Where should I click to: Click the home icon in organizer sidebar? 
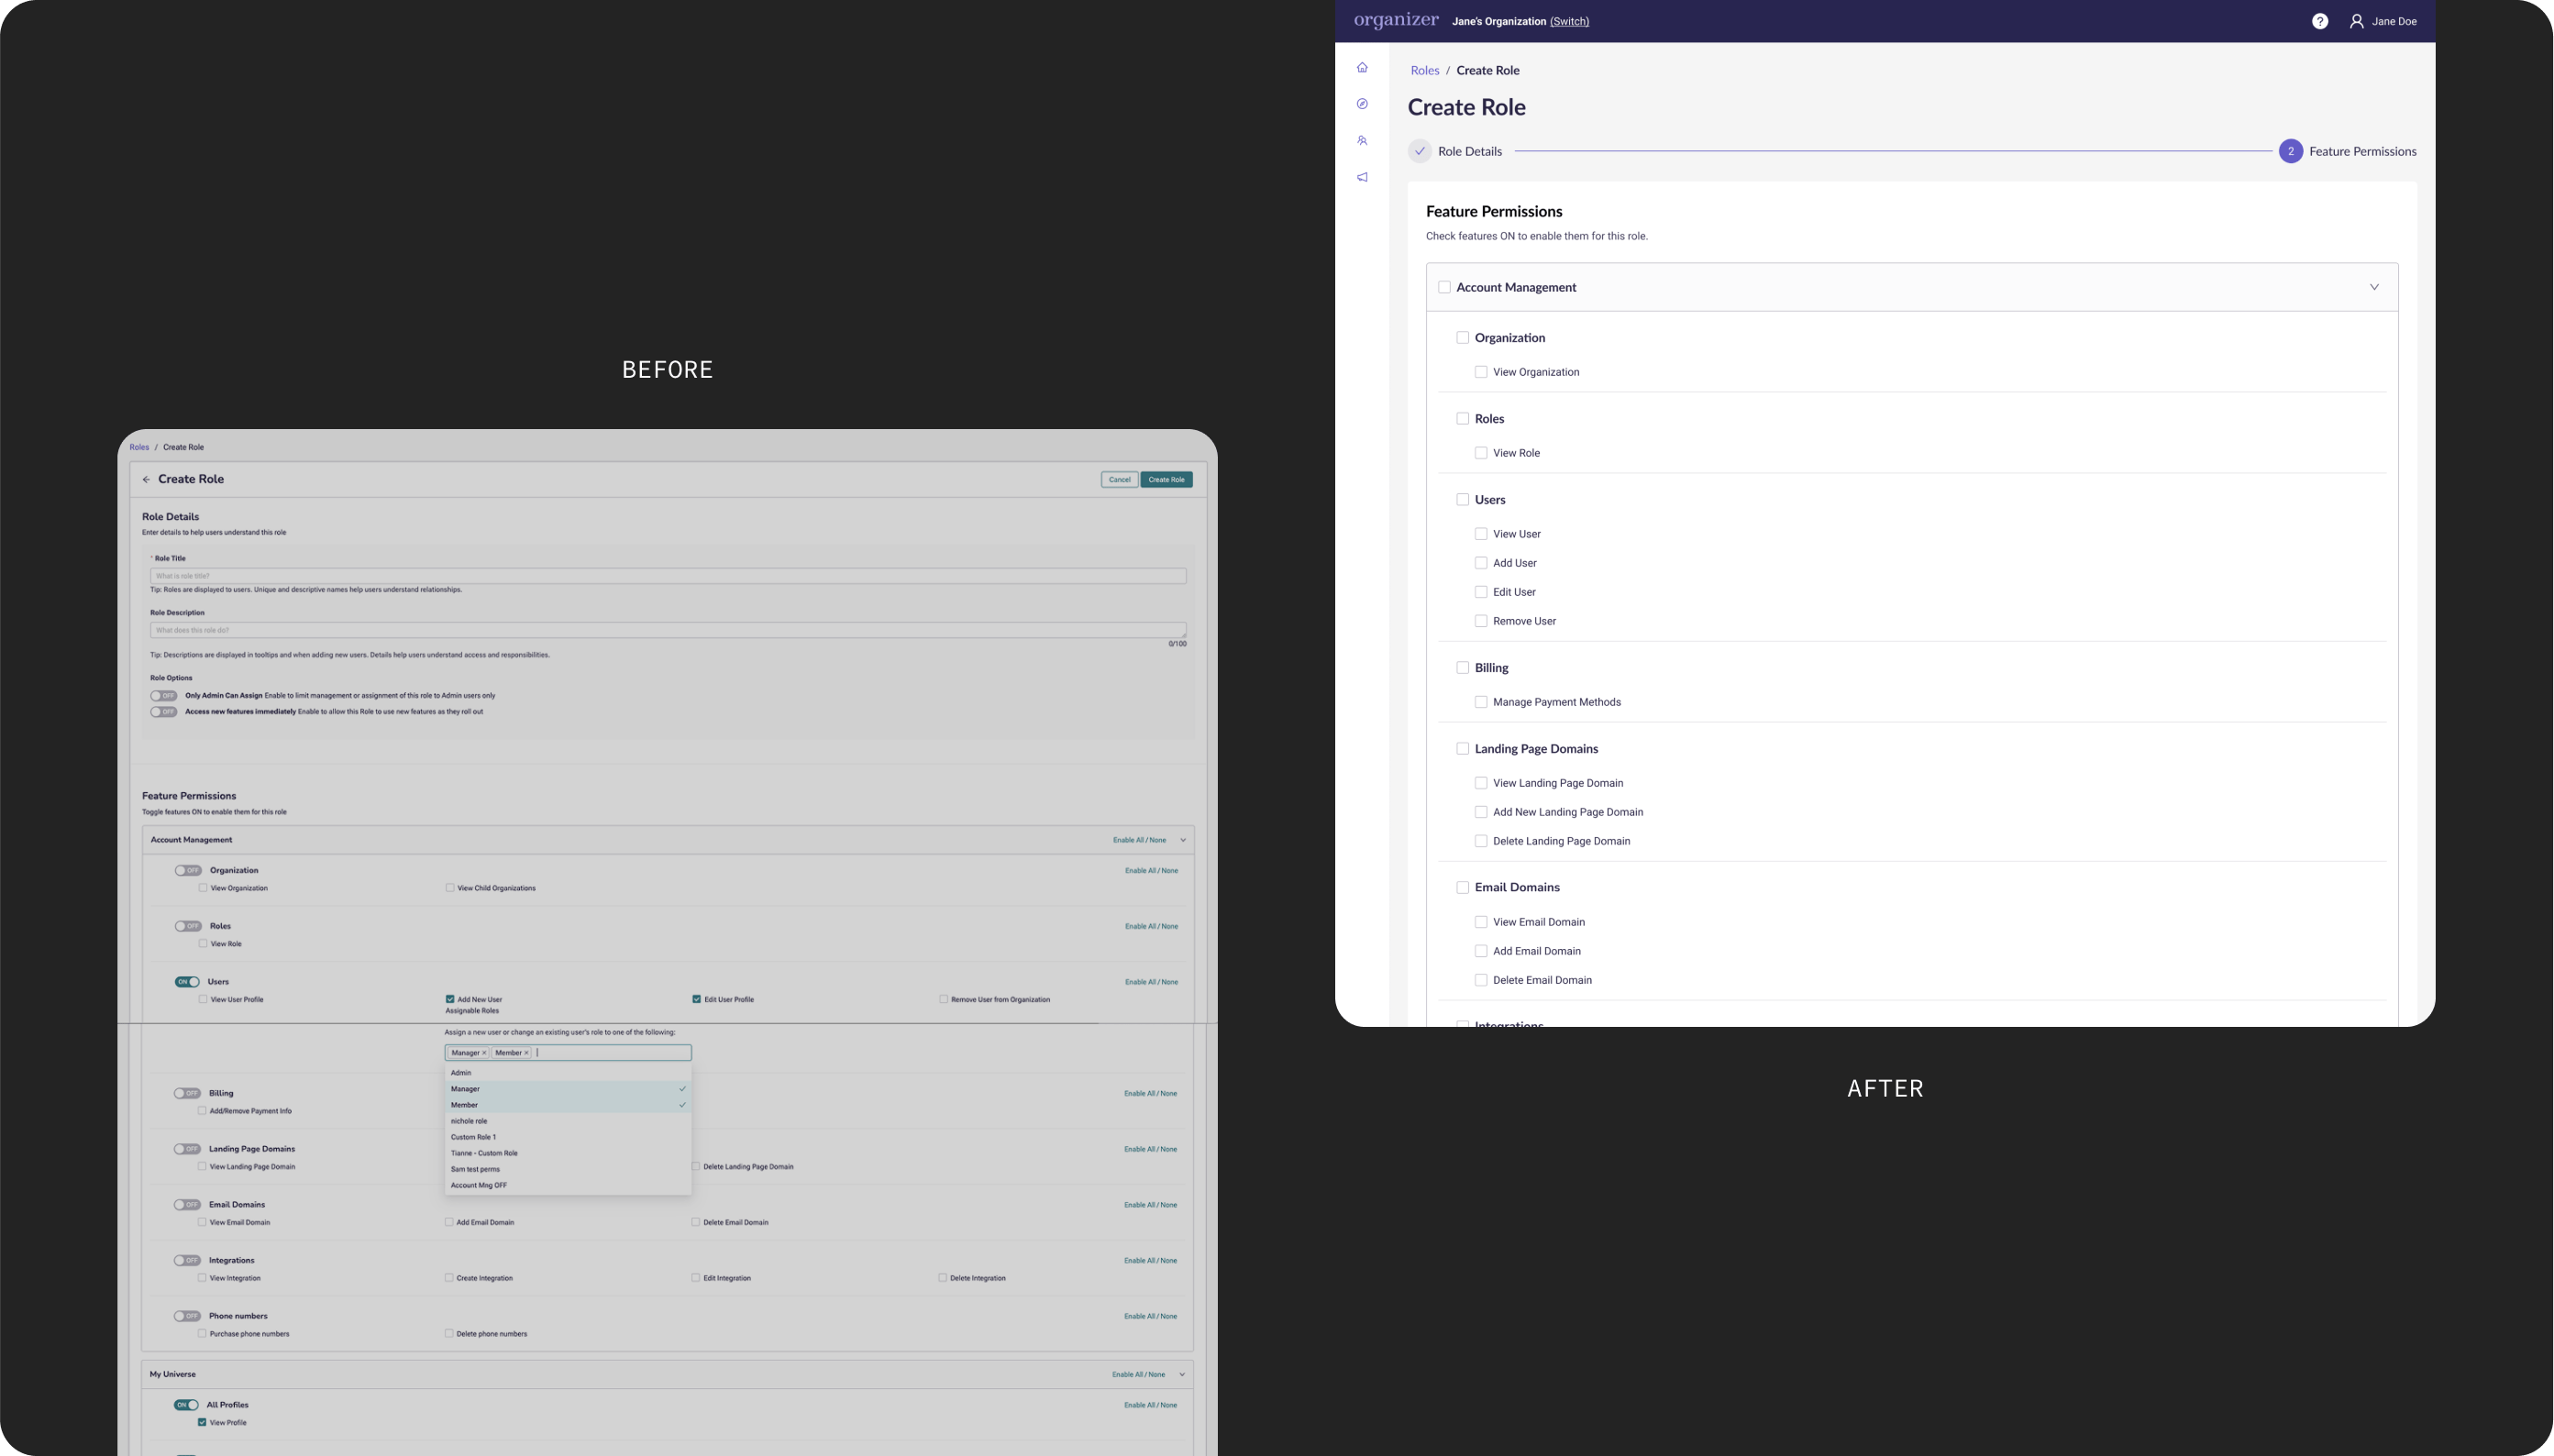click(1362, 68)
